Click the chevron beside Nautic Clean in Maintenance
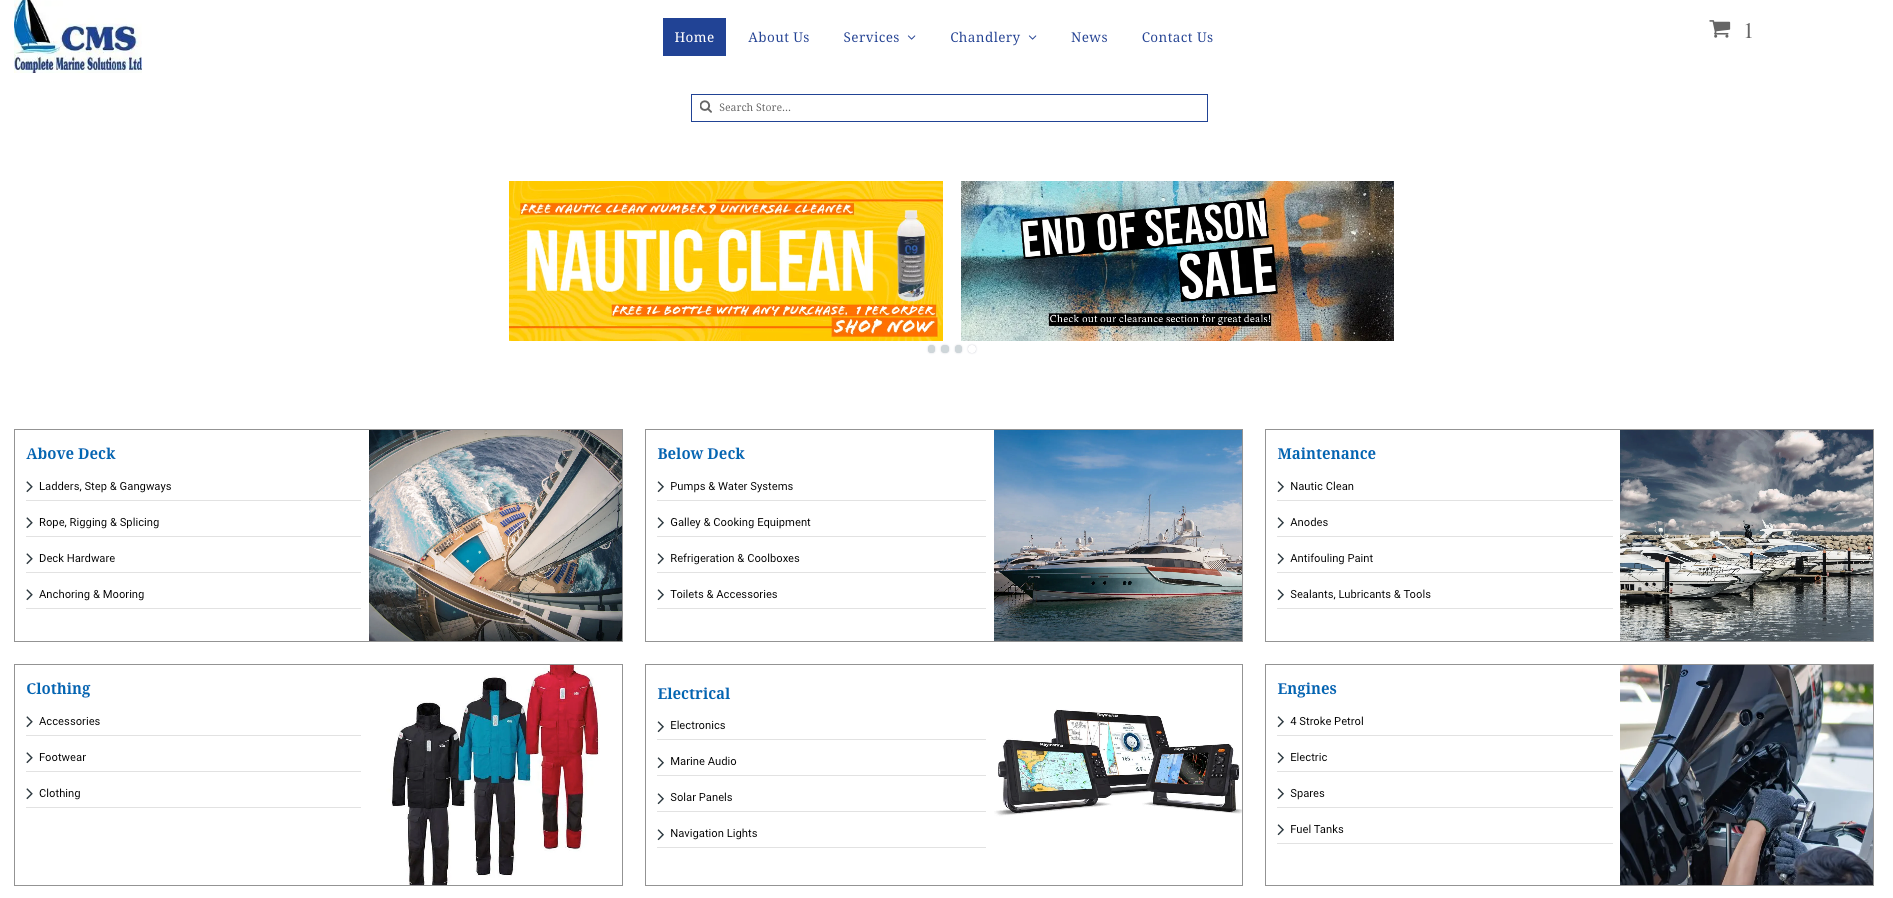The image size is (1893, 898). [1281, 487]
